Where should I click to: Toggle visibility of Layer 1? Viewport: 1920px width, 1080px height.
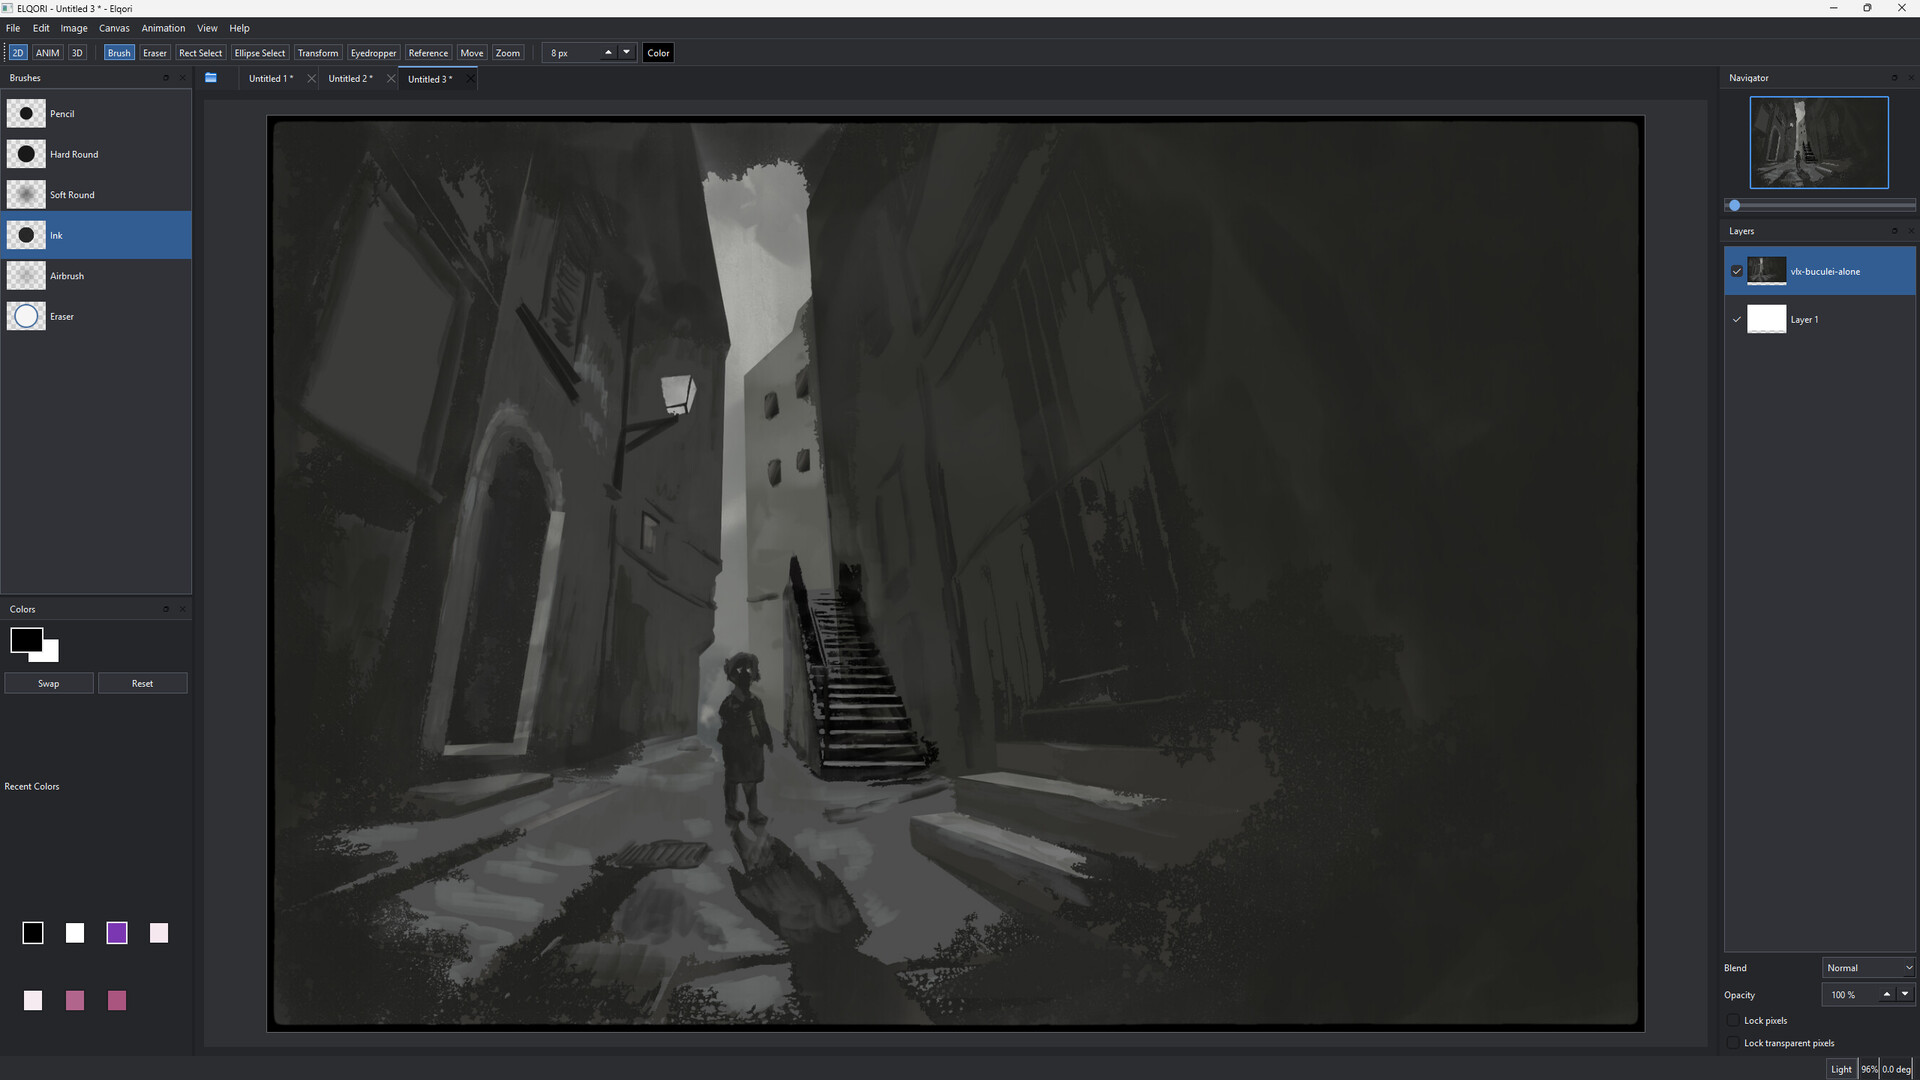(1737, 319)
